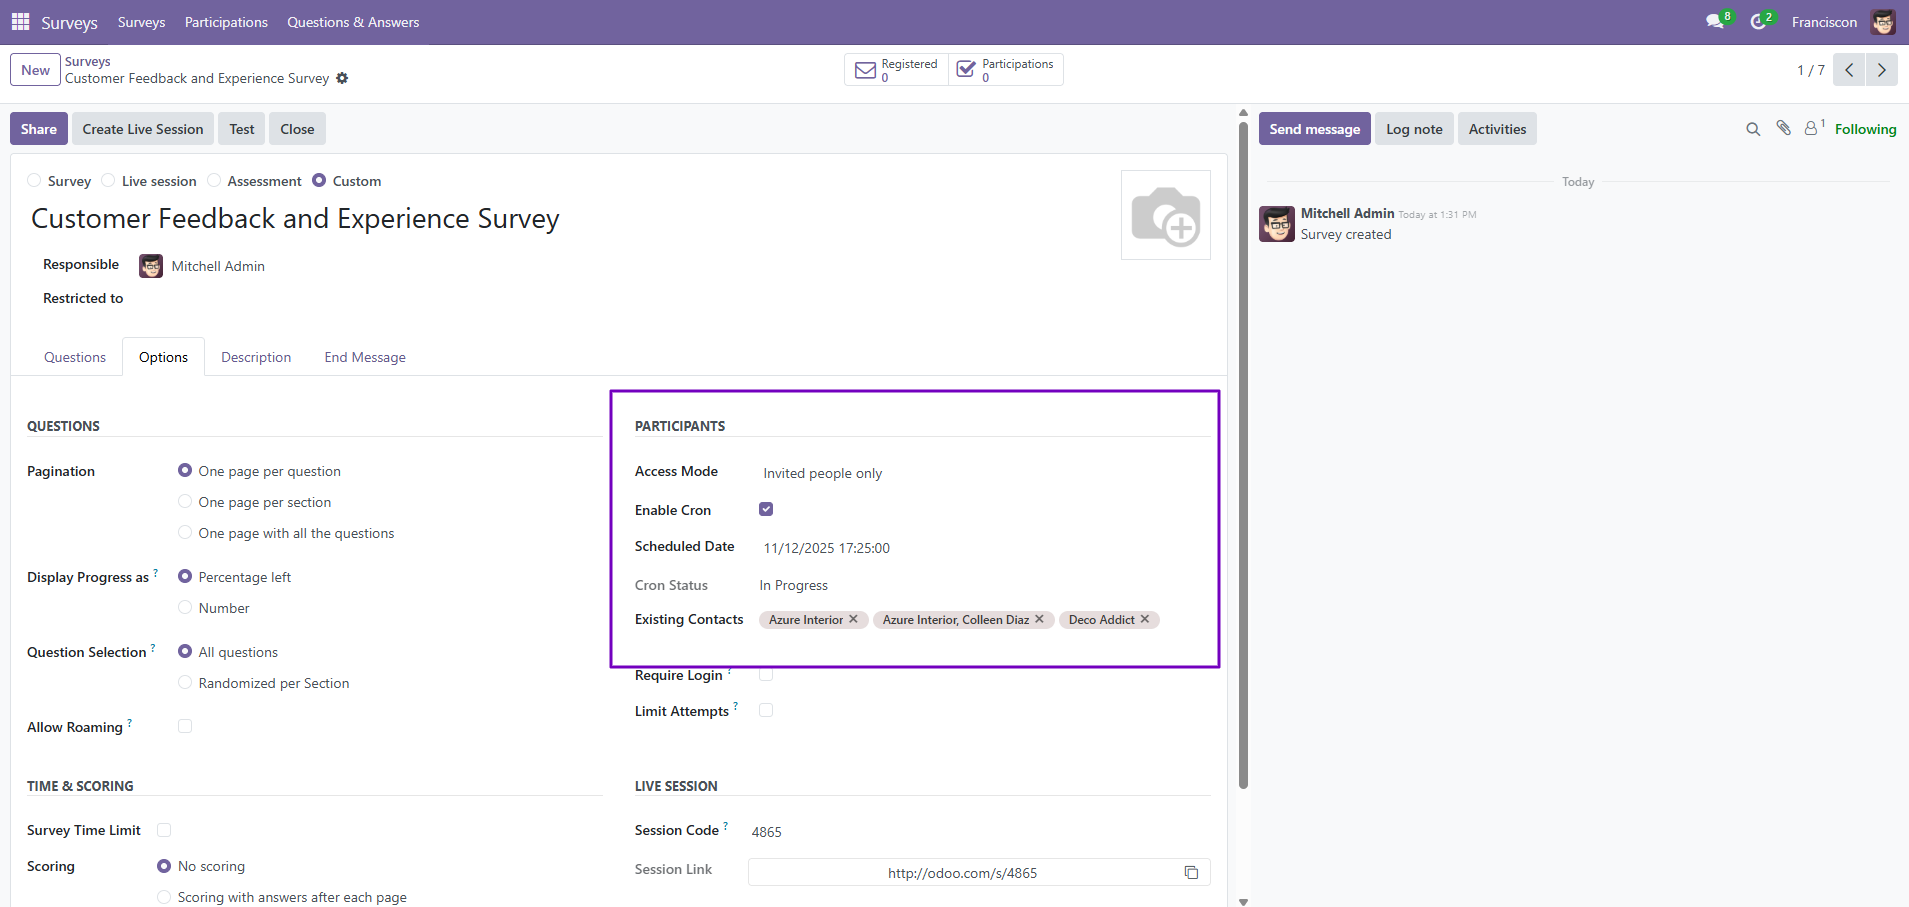The height and width of the screenshot is (907, 1909).
Task: Choose One page per section pagination
Action: tap(185, 501)
